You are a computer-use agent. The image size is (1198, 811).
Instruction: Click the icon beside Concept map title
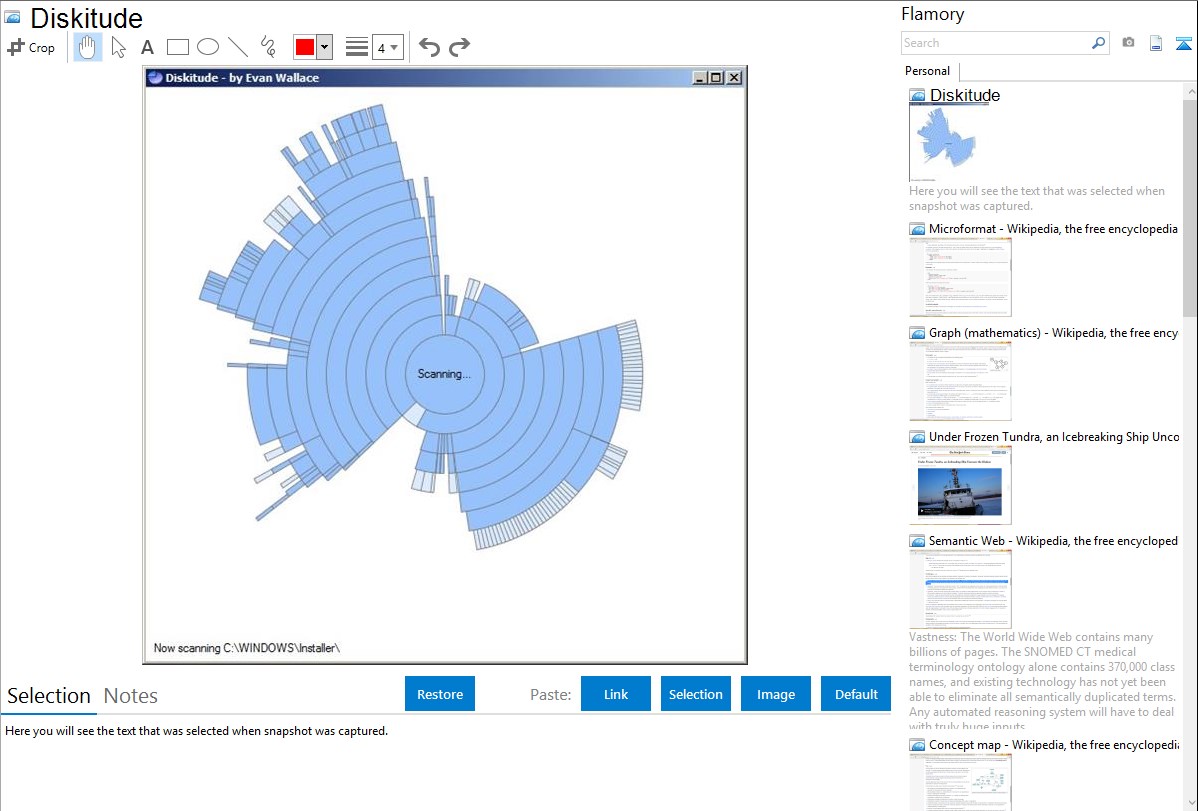[x=918, y=745]
